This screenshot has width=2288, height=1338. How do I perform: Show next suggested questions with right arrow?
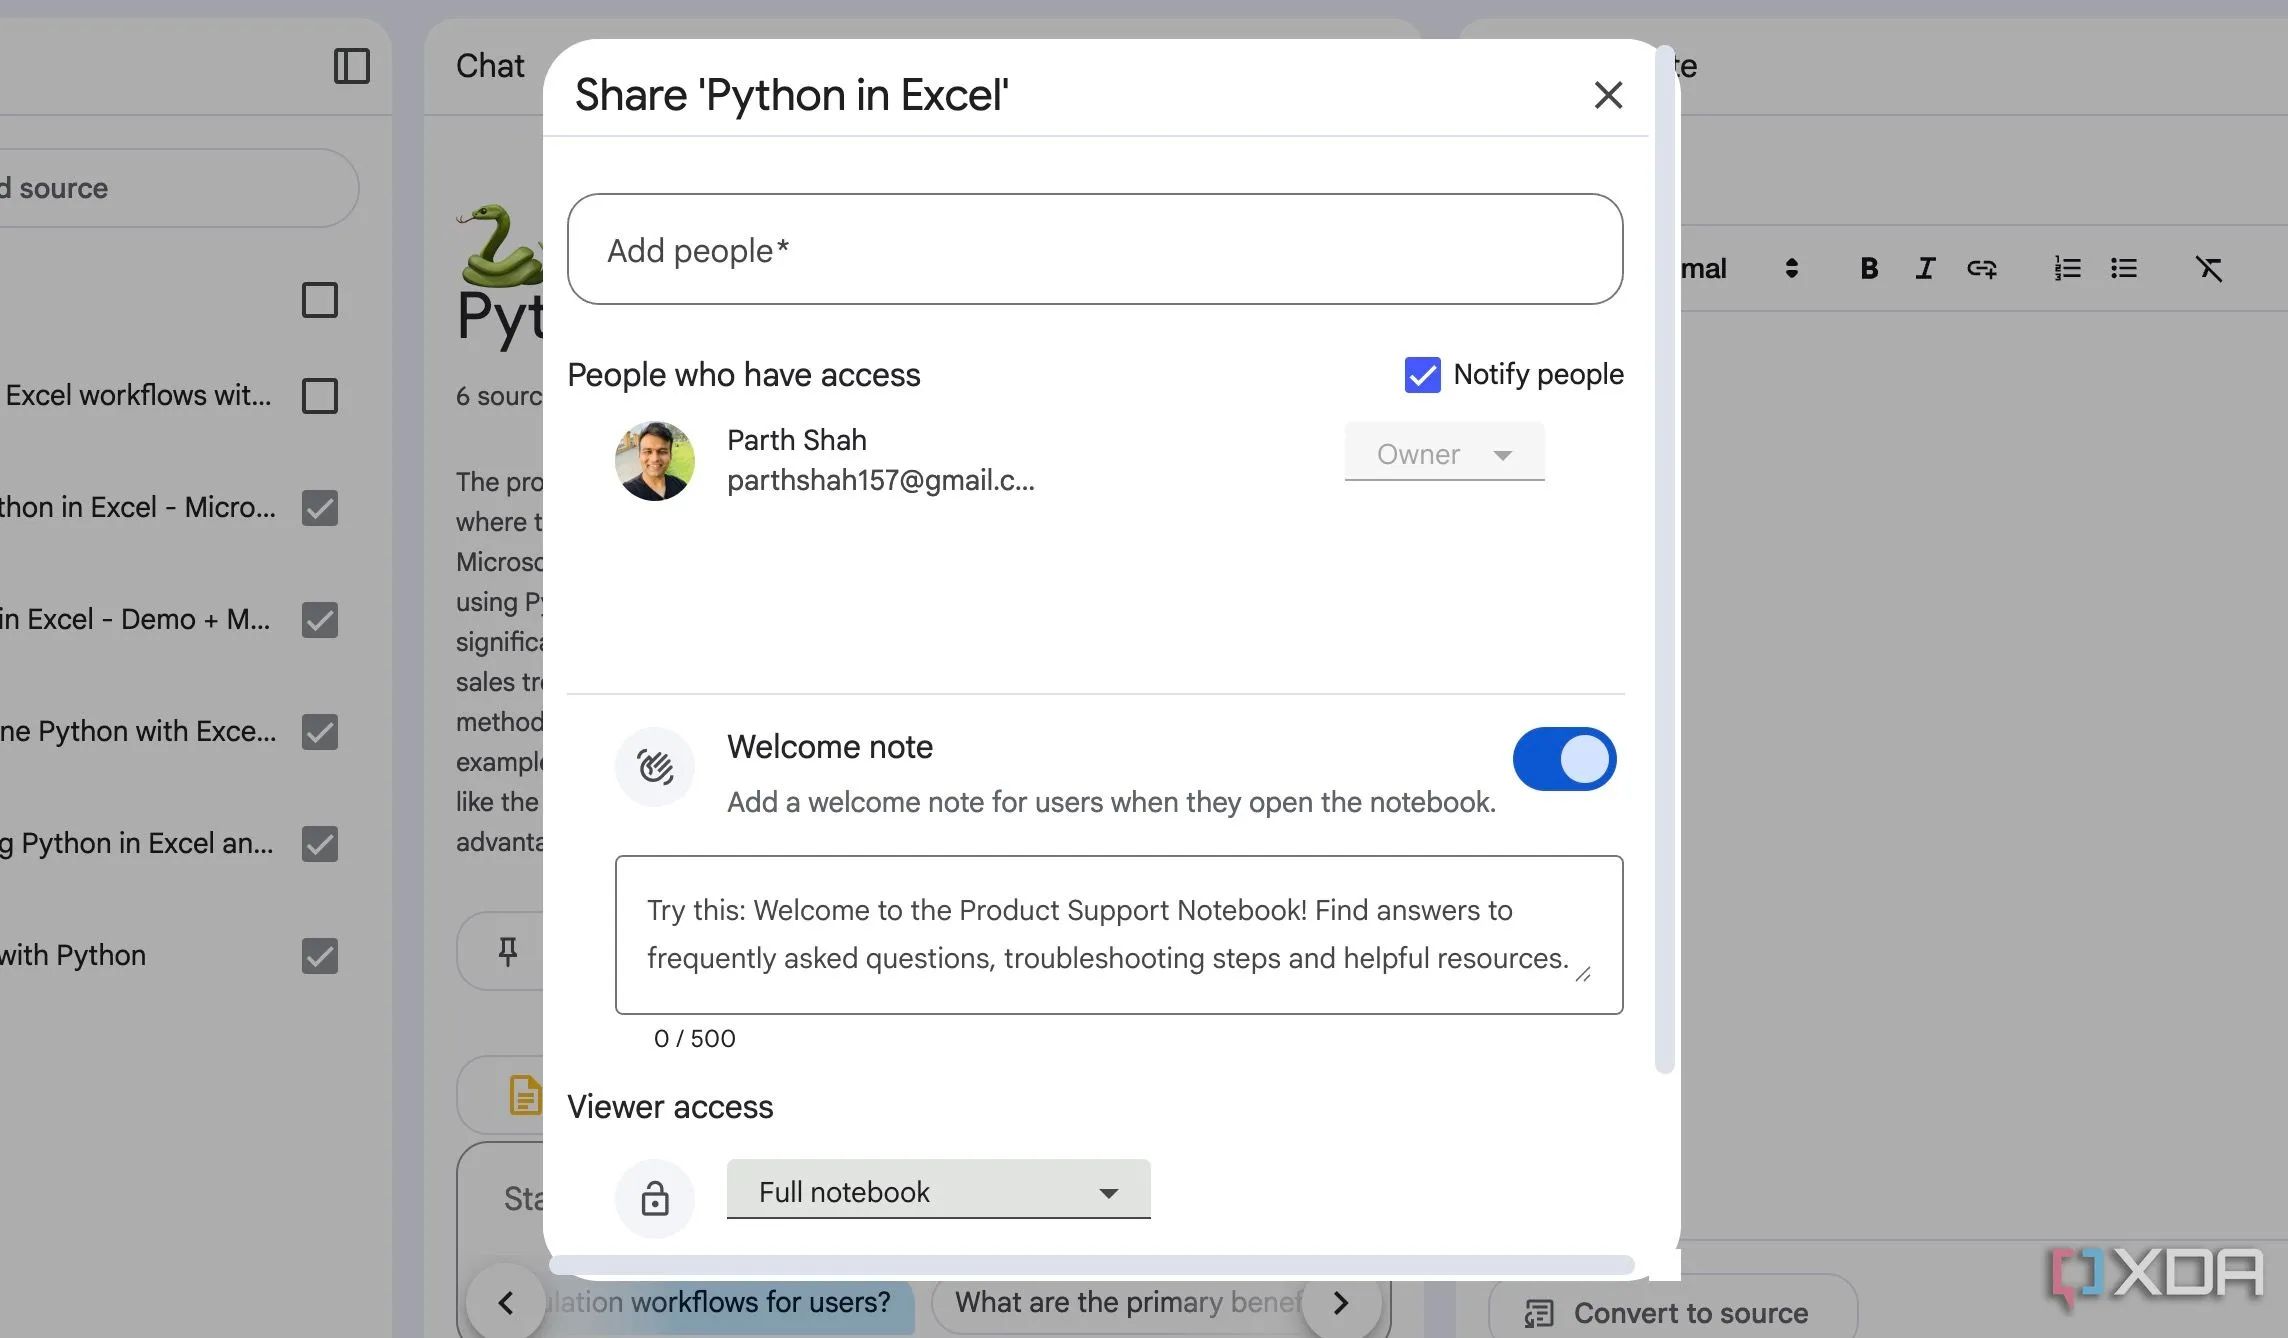[1341, 1302]
